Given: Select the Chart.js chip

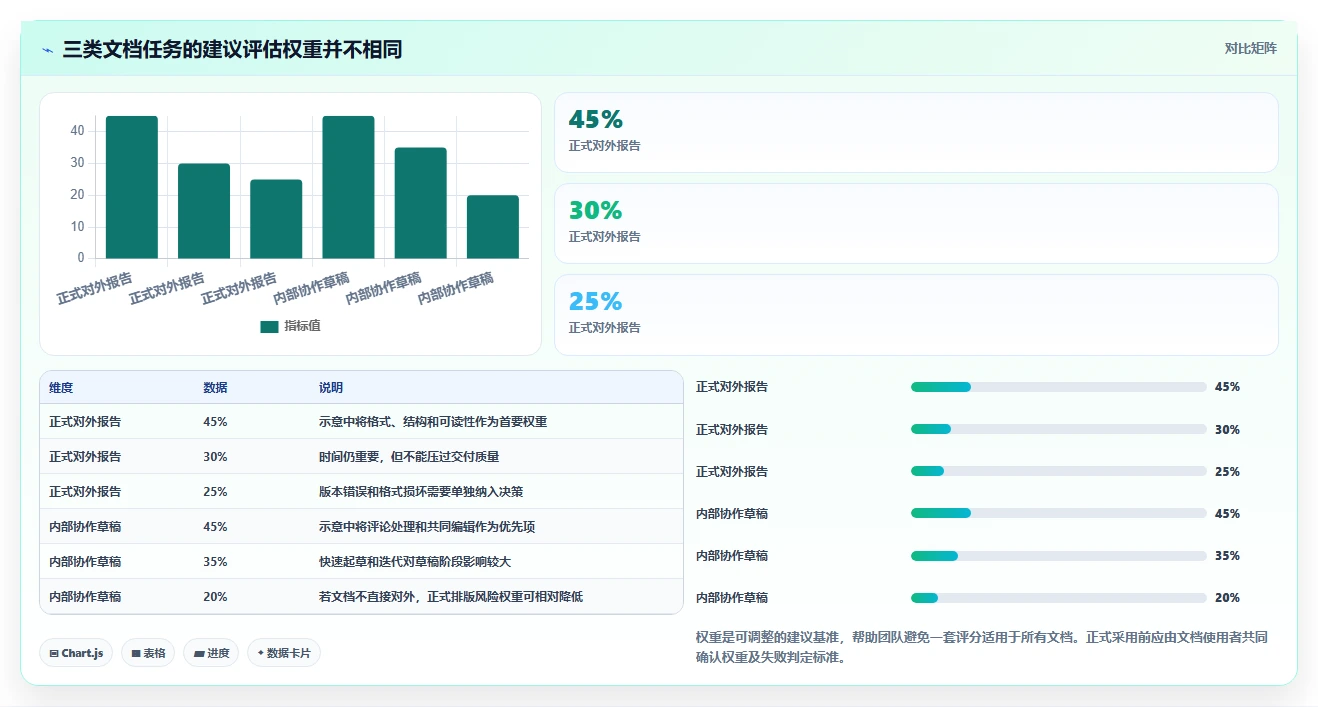Looking at the screenshot, I should tap(76, 653).
